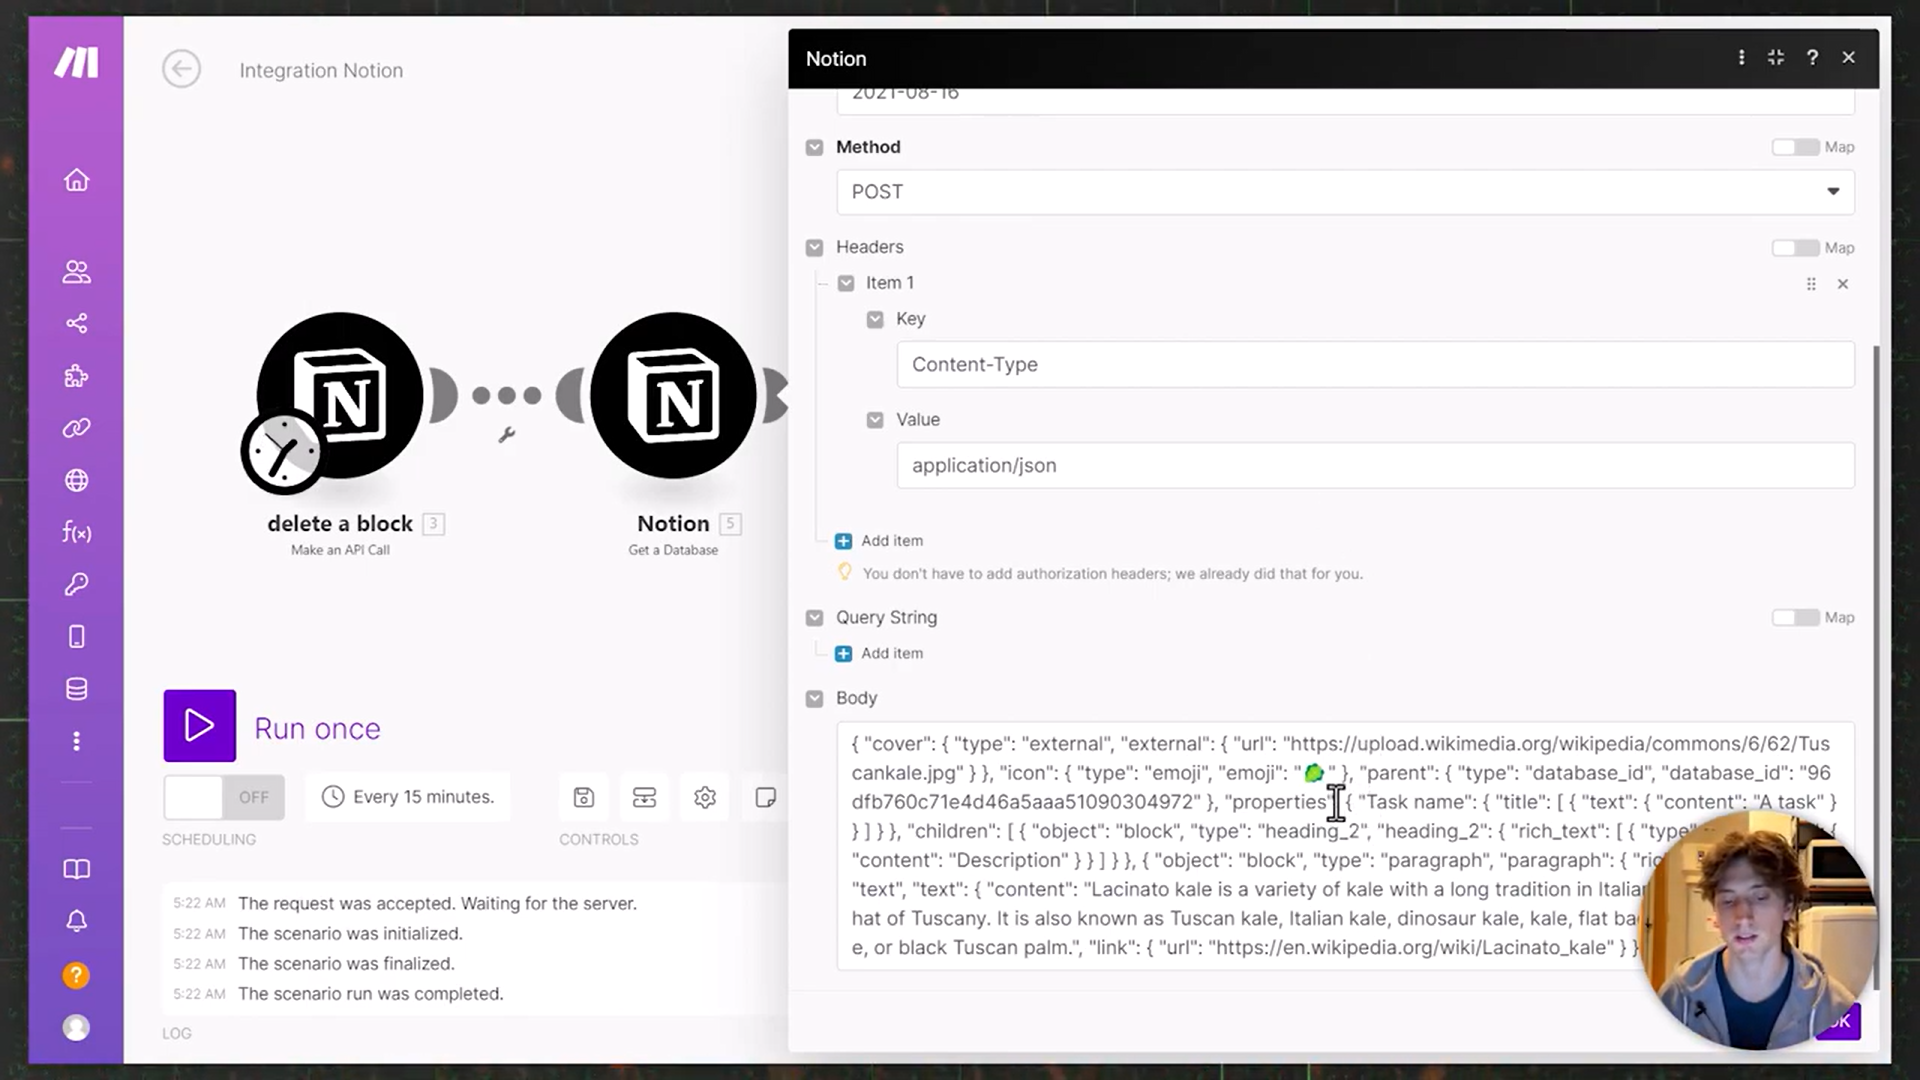Open Data stores icon in sidebar
Screen dimensions: 1920x1080
tap(76, 689)
